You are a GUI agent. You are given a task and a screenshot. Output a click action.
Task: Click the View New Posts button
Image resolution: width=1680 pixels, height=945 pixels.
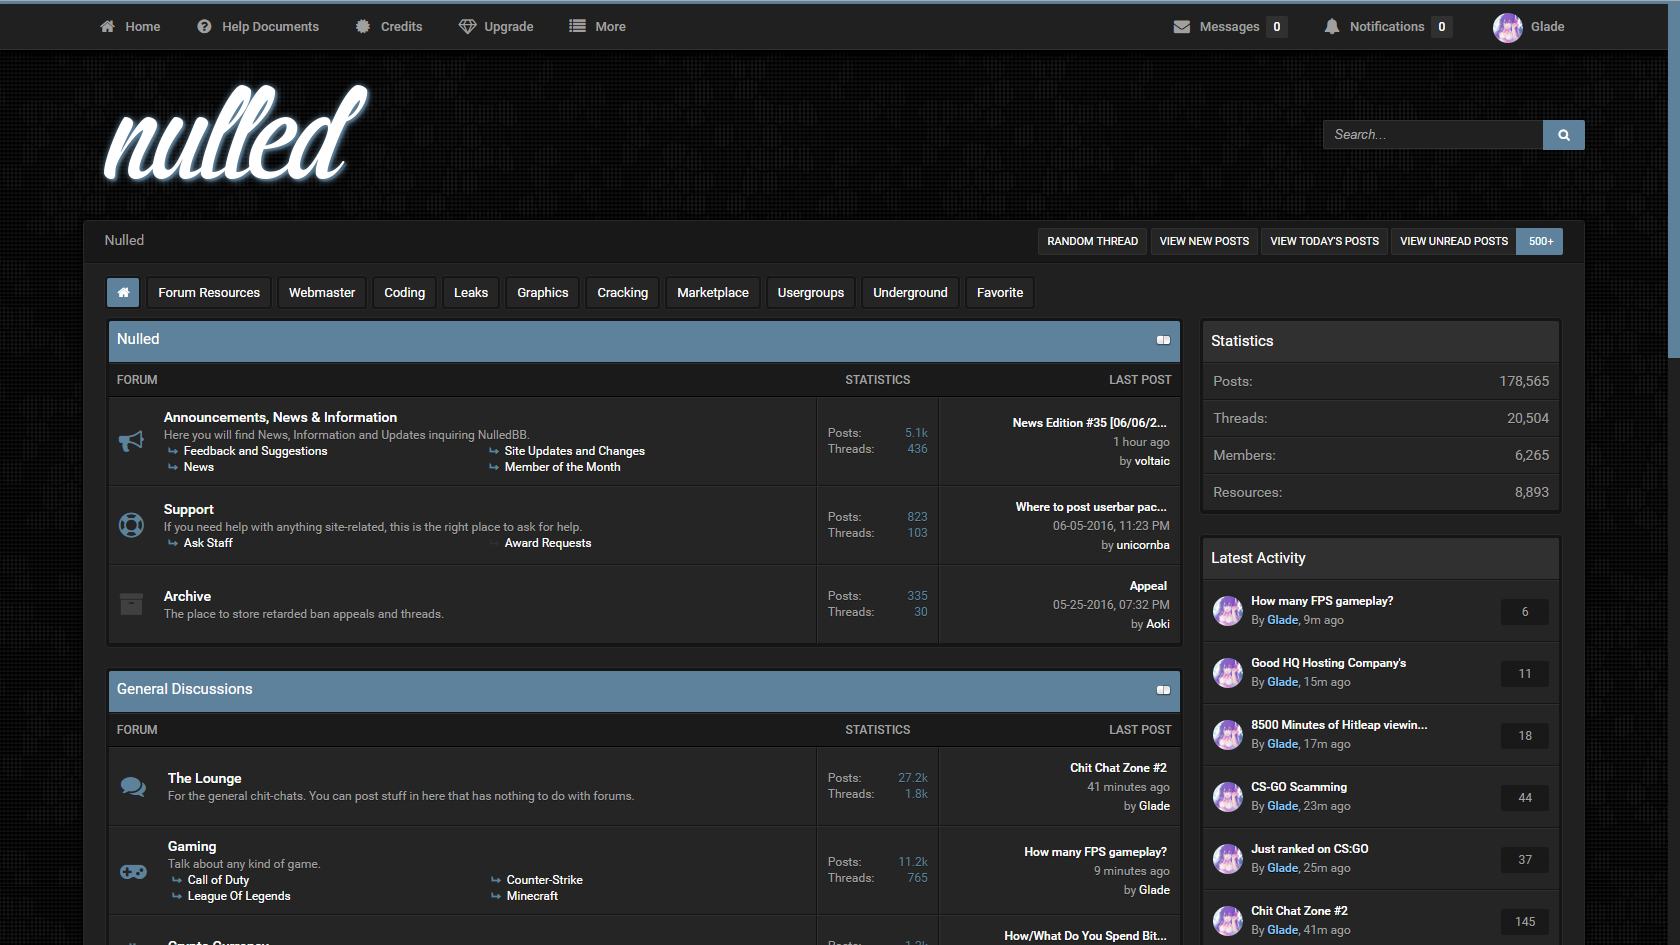(x=1204, y=241)
